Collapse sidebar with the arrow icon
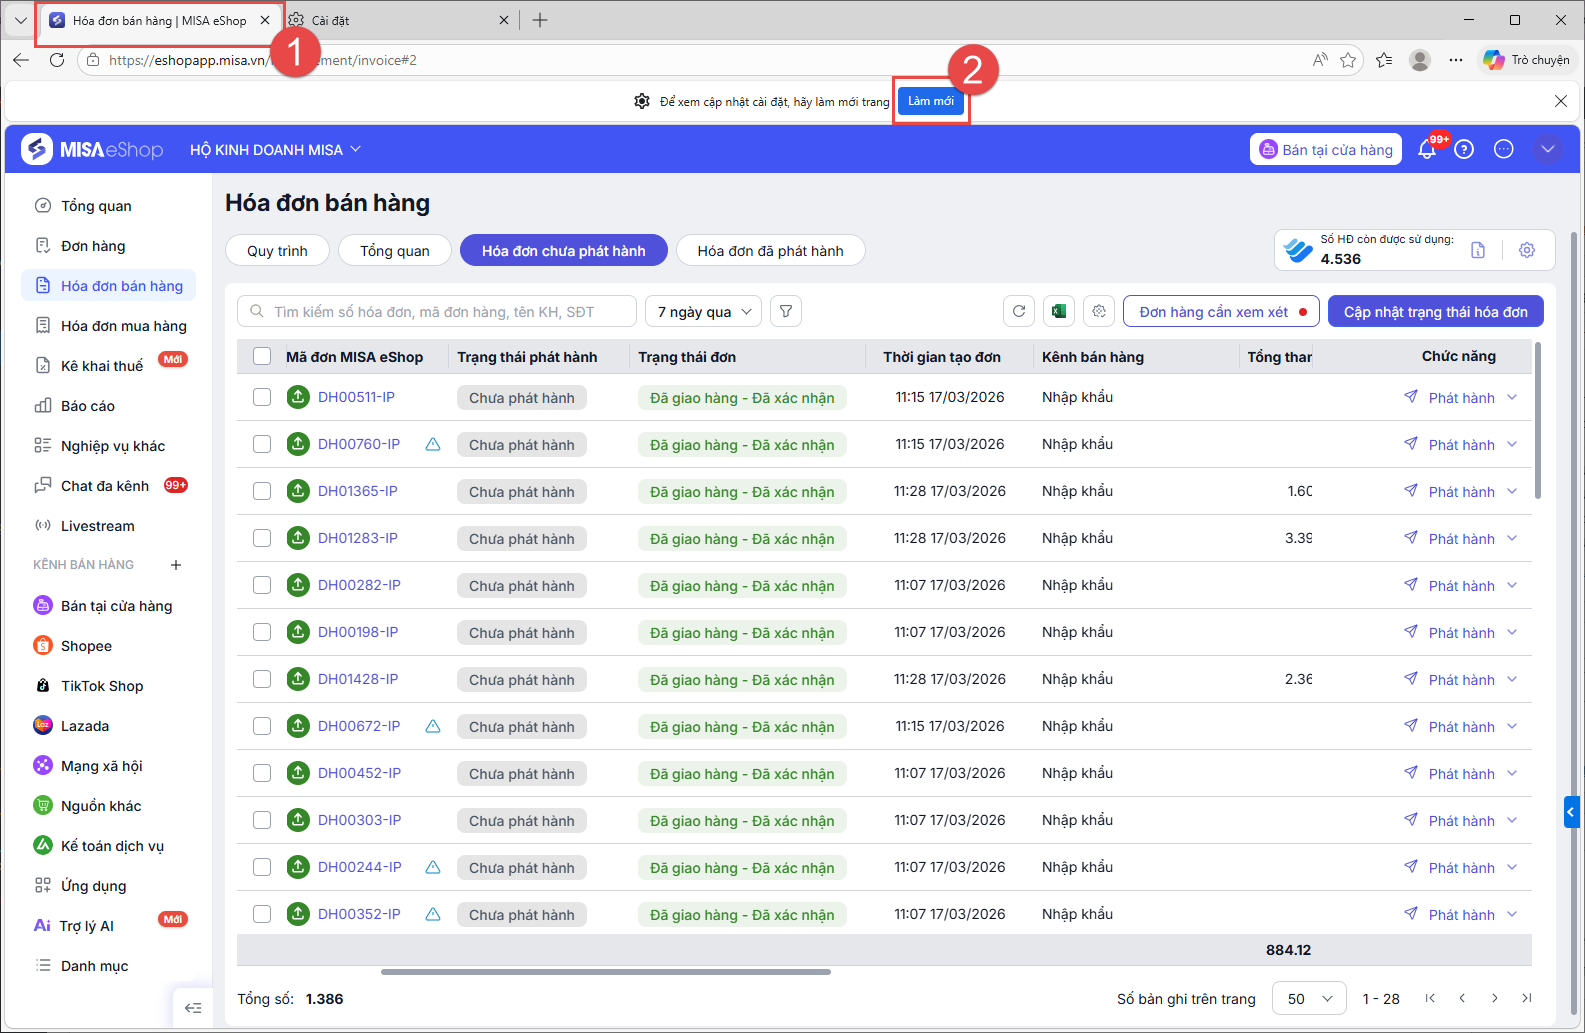1585x1033 pixels. click(x=193, y=1007)
